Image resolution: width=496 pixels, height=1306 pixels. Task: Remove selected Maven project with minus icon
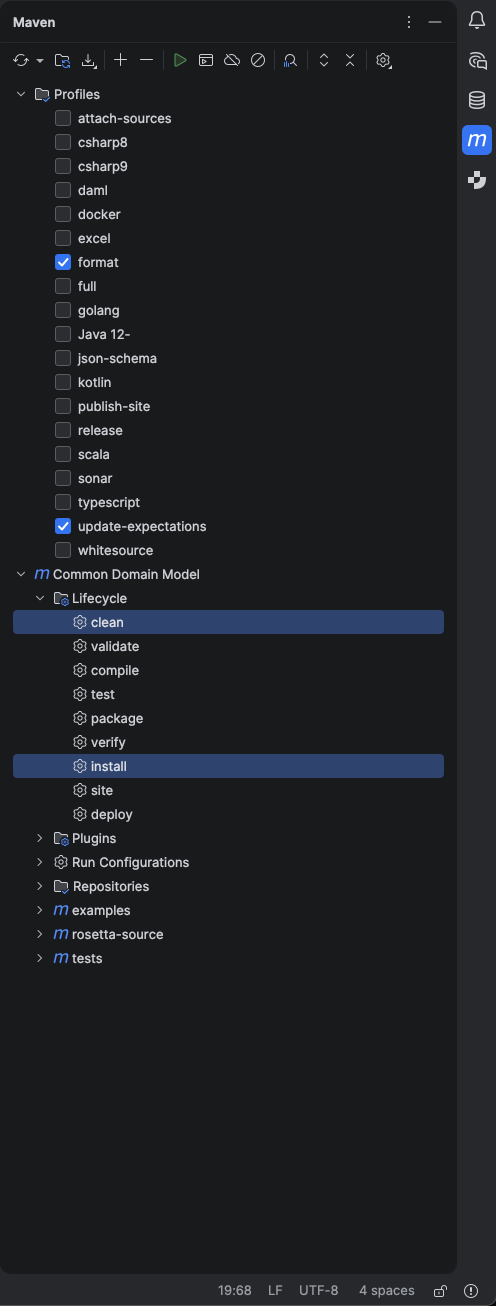pos(147,61)
